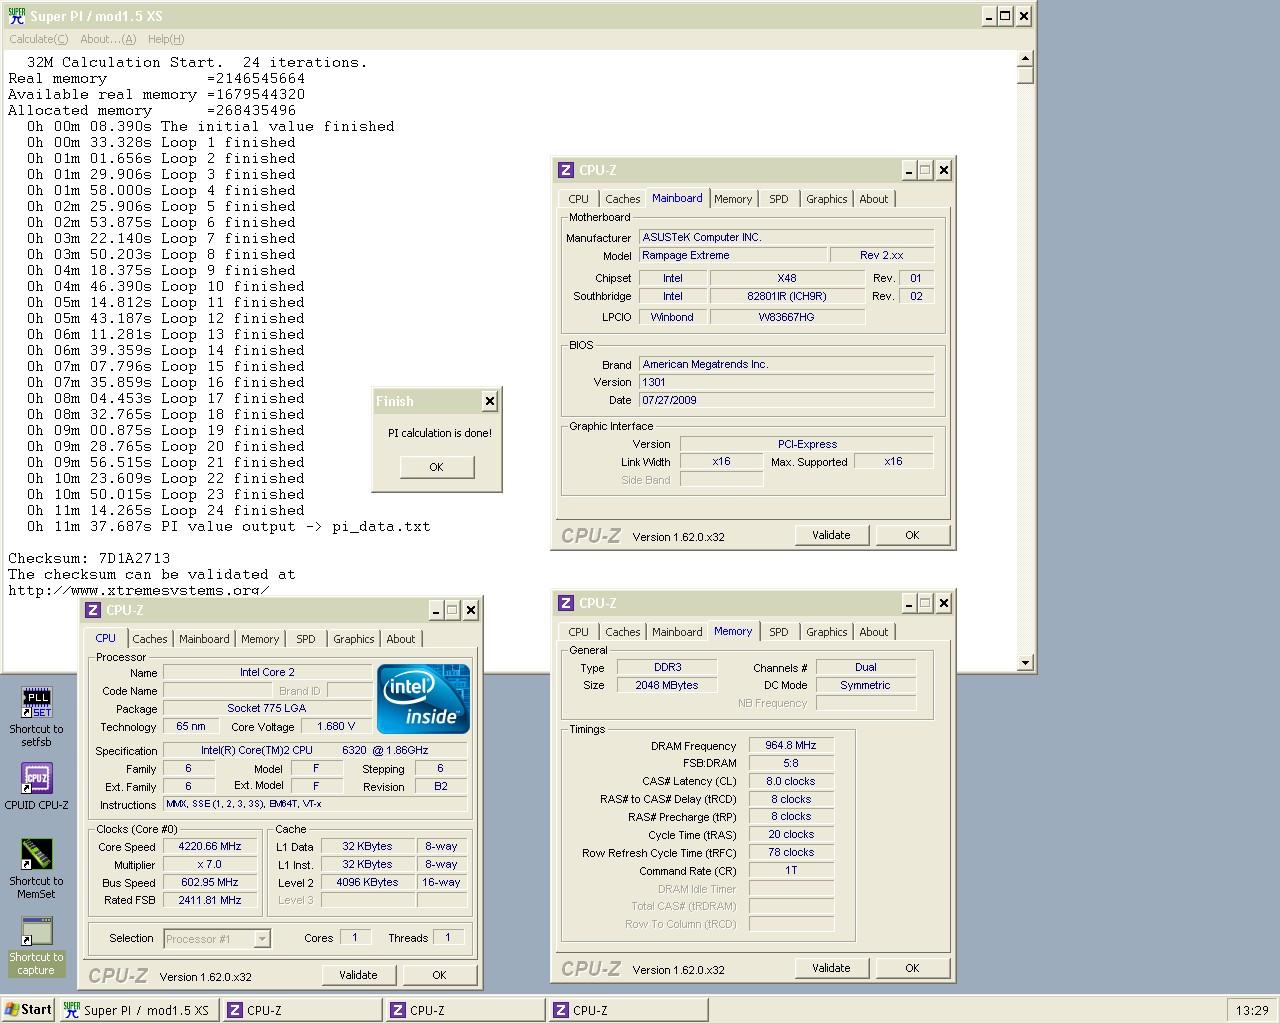Image resolution: width=1280 pixels, height=1024 pixels.
Task: Click Validate in Memory CPU-Z window
Action: (831, 968)
